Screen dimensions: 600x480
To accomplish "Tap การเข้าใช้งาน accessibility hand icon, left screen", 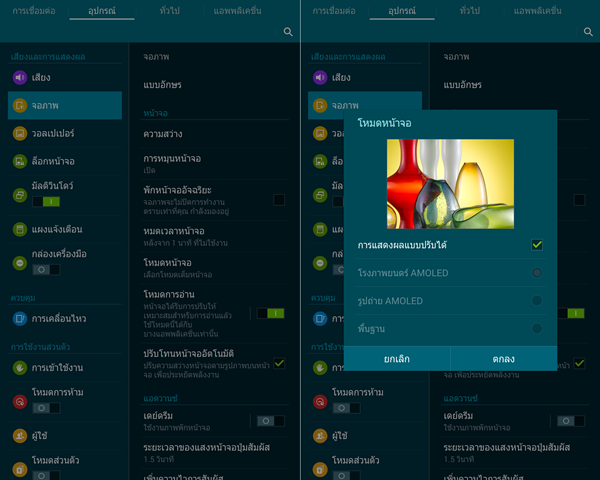I will click(20, 367).
